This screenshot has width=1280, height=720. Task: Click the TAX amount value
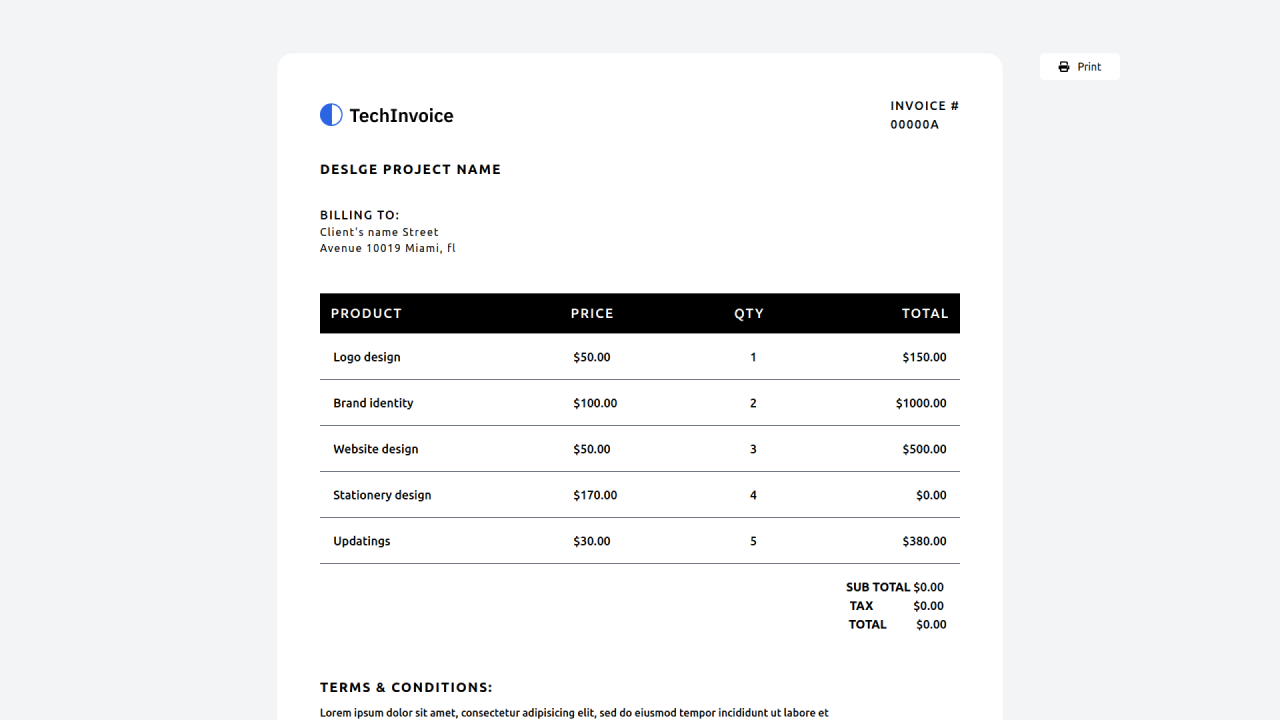click(928, 606)
